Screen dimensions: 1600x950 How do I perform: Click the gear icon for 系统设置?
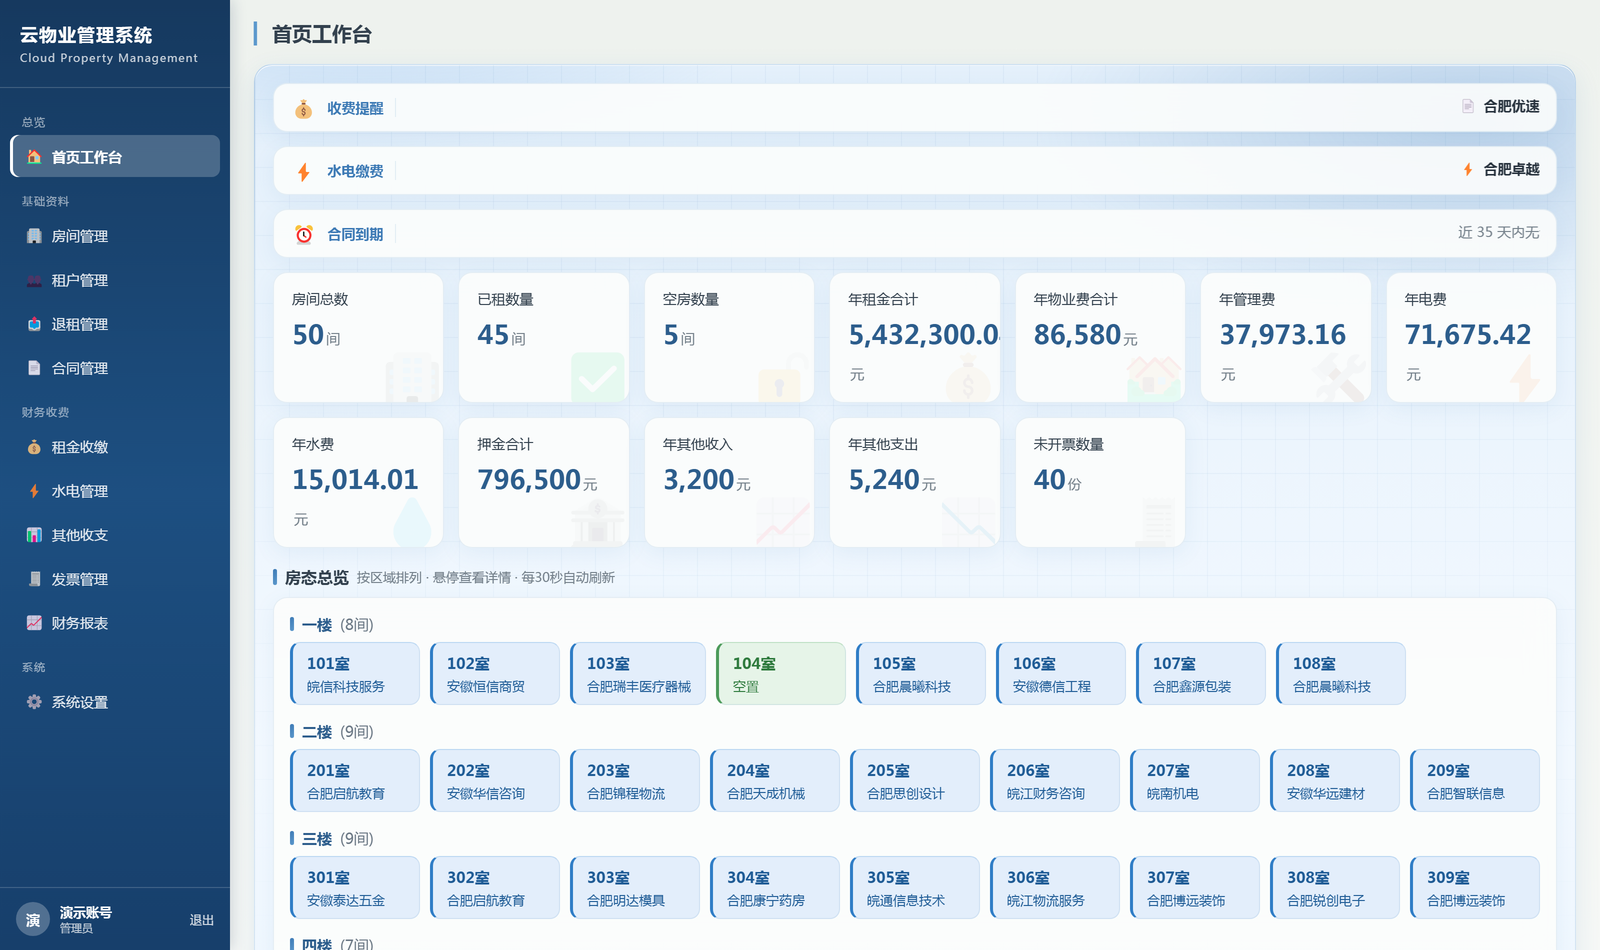[x=34, y=702]
